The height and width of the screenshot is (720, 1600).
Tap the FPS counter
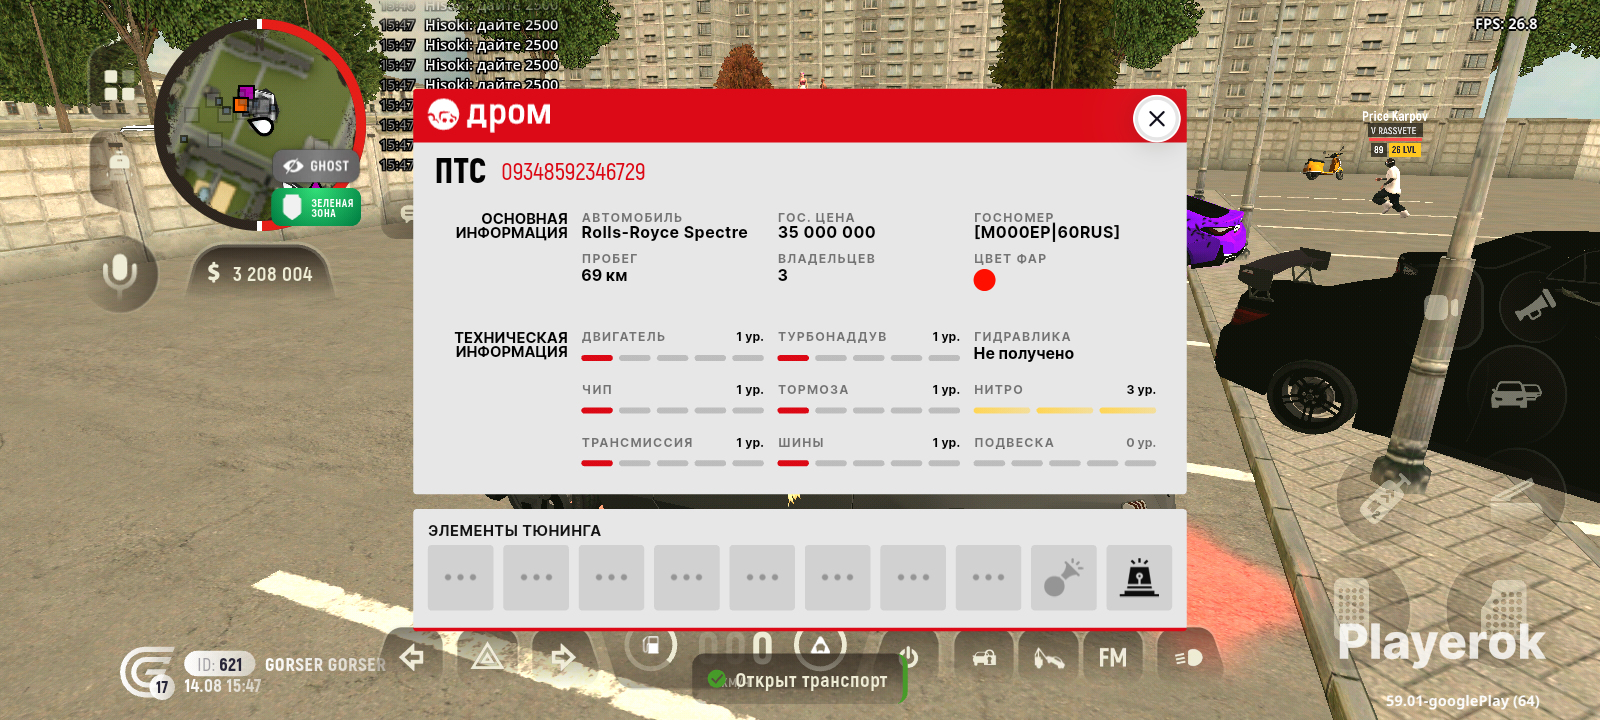[x=1506, y=24]
